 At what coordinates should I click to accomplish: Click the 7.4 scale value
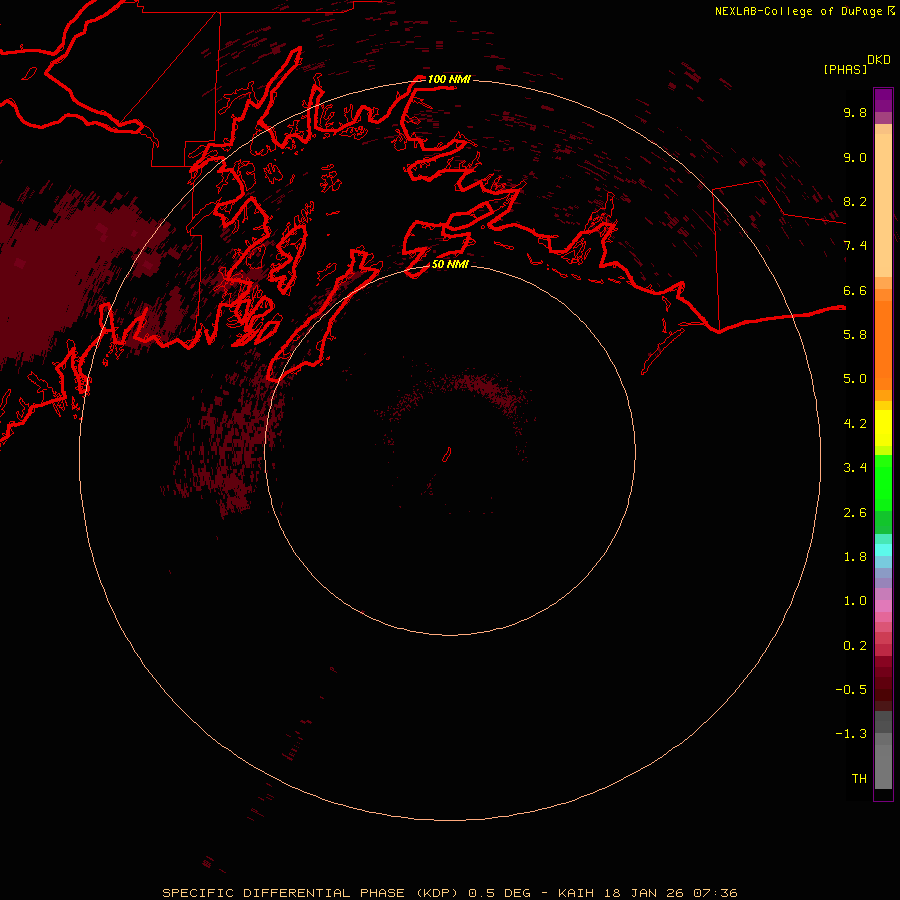[x=855, y=246]
